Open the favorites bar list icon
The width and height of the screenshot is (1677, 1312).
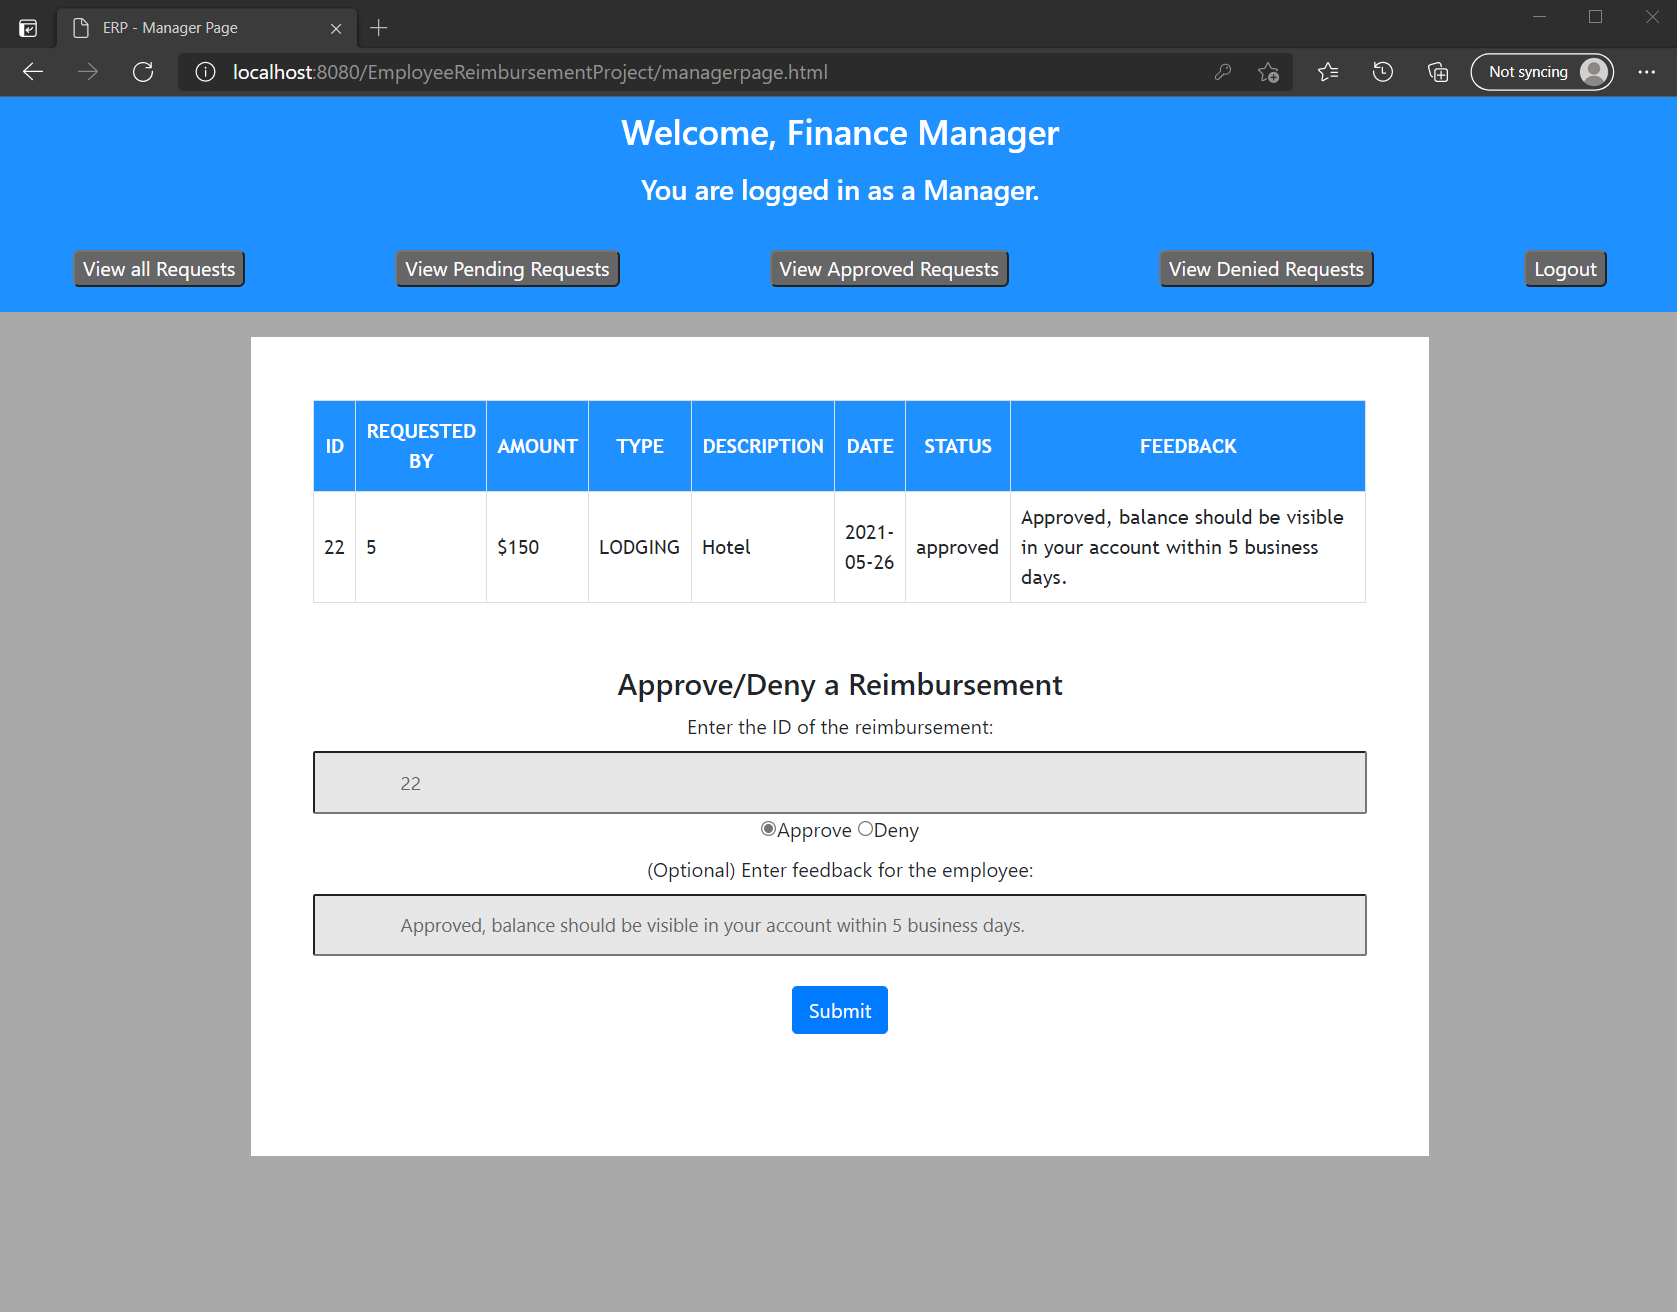pyautogui.click(x=1328, y=72)
